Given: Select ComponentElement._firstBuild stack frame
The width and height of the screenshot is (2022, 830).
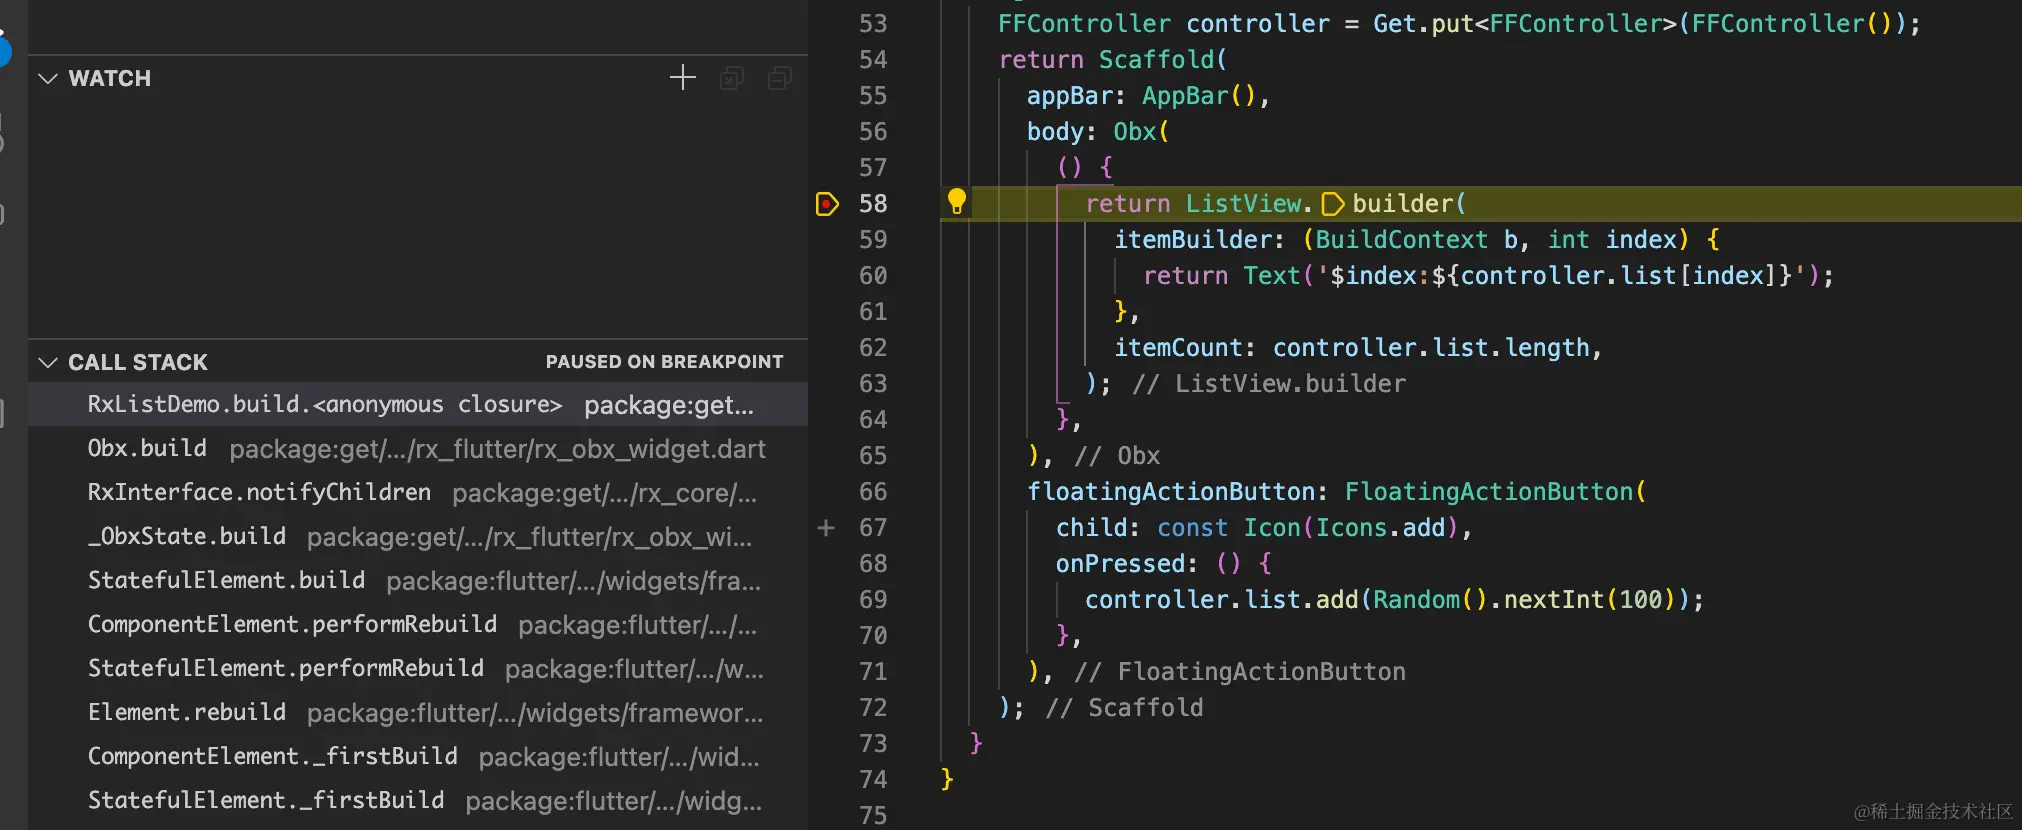Looking at the screenshot, I should click(418, 756).
